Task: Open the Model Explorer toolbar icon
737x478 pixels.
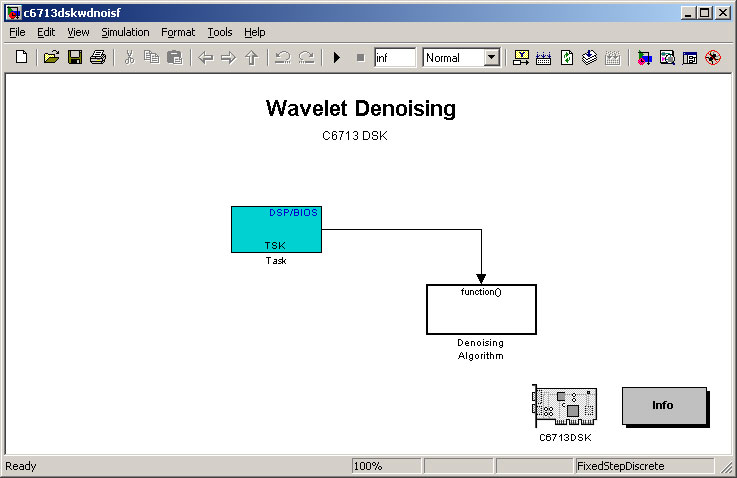Action: click(x=667, y=57)
